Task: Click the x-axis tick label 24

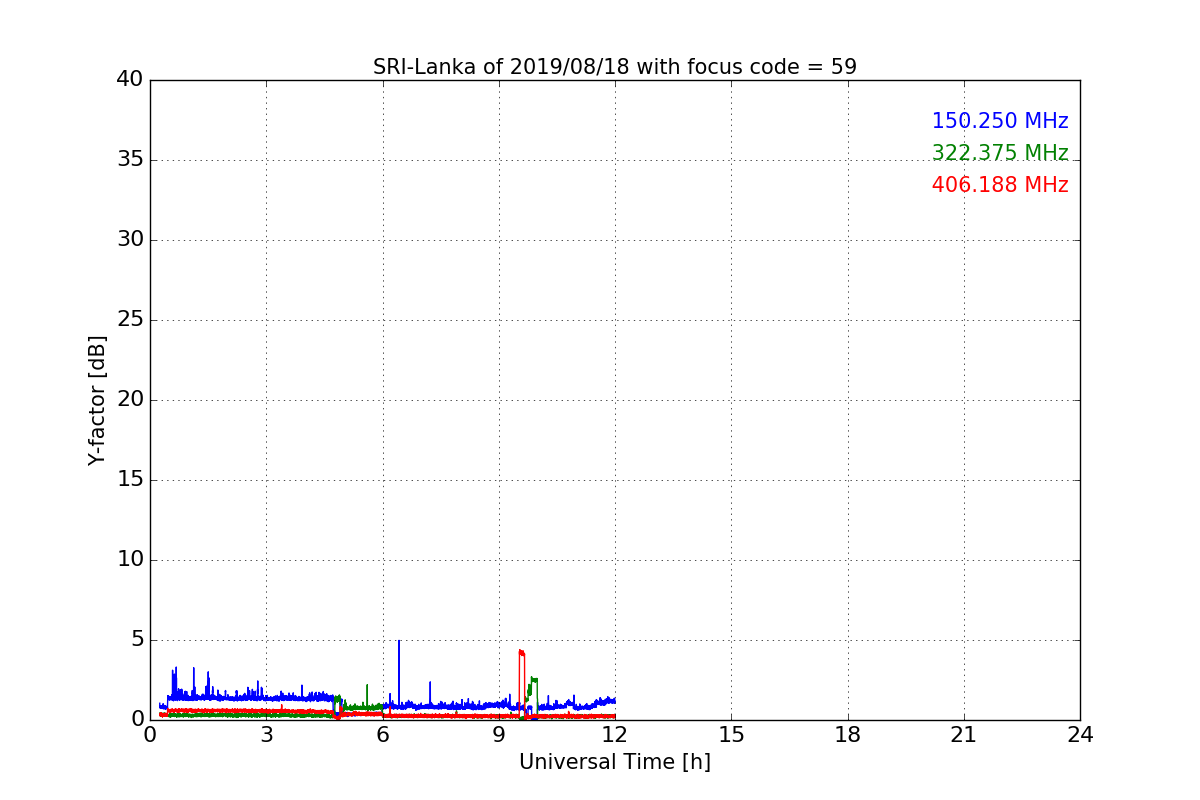Action: [x=1080, y=736]
